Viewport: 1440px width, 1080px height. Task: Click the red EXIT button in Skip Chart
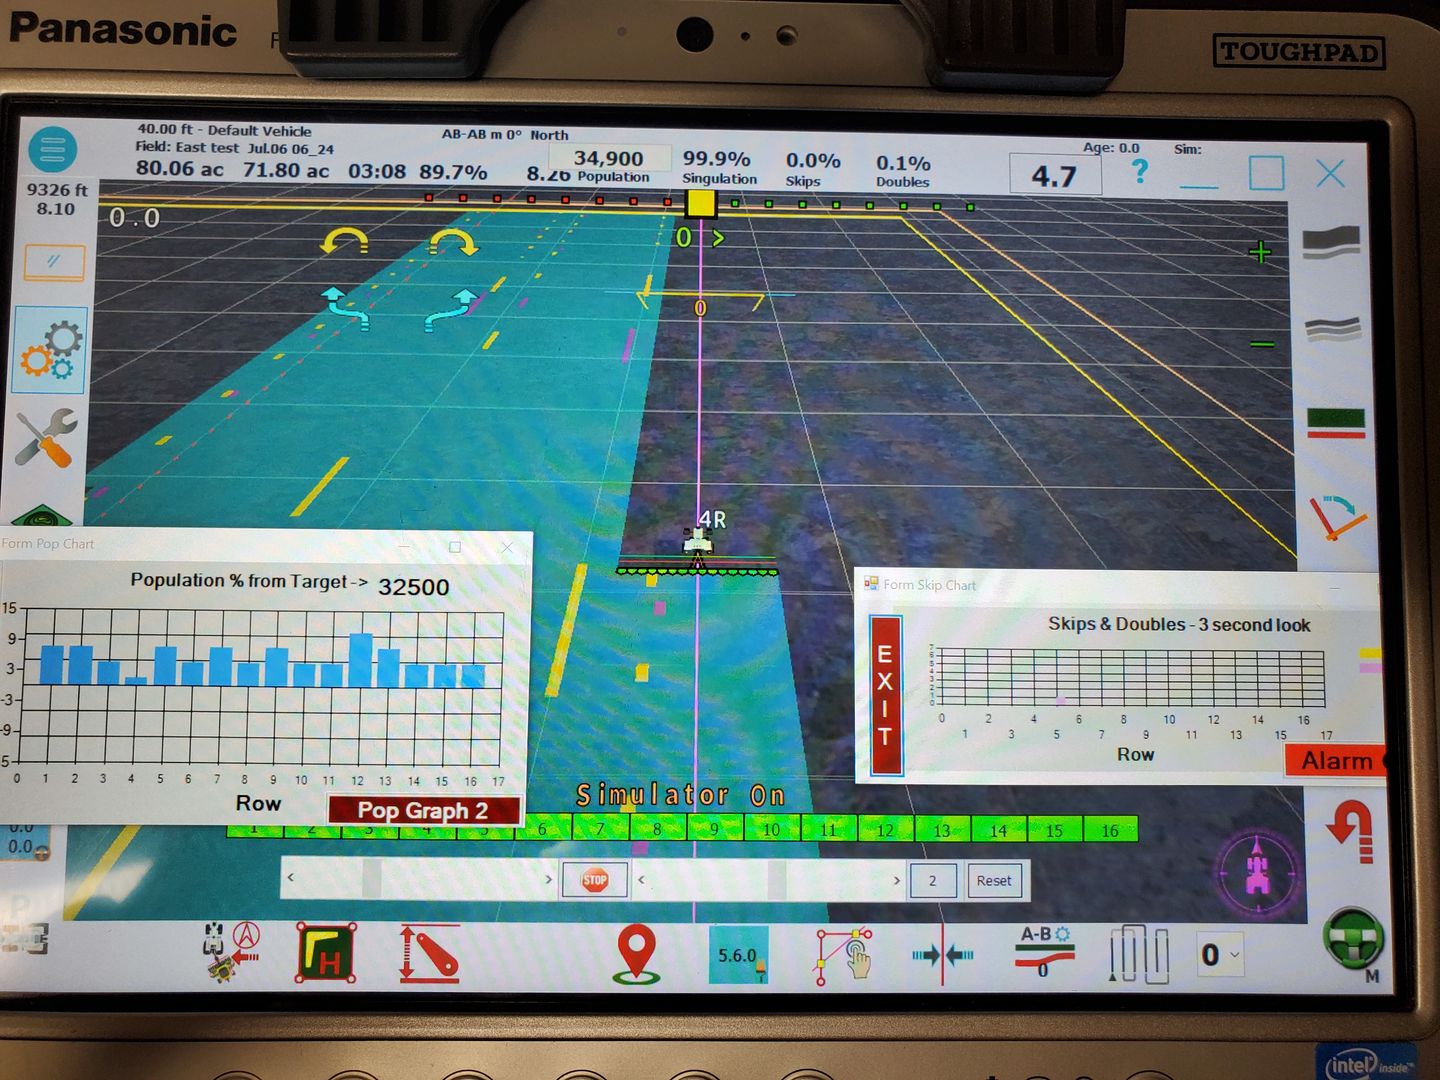click(x=885, y=695)
